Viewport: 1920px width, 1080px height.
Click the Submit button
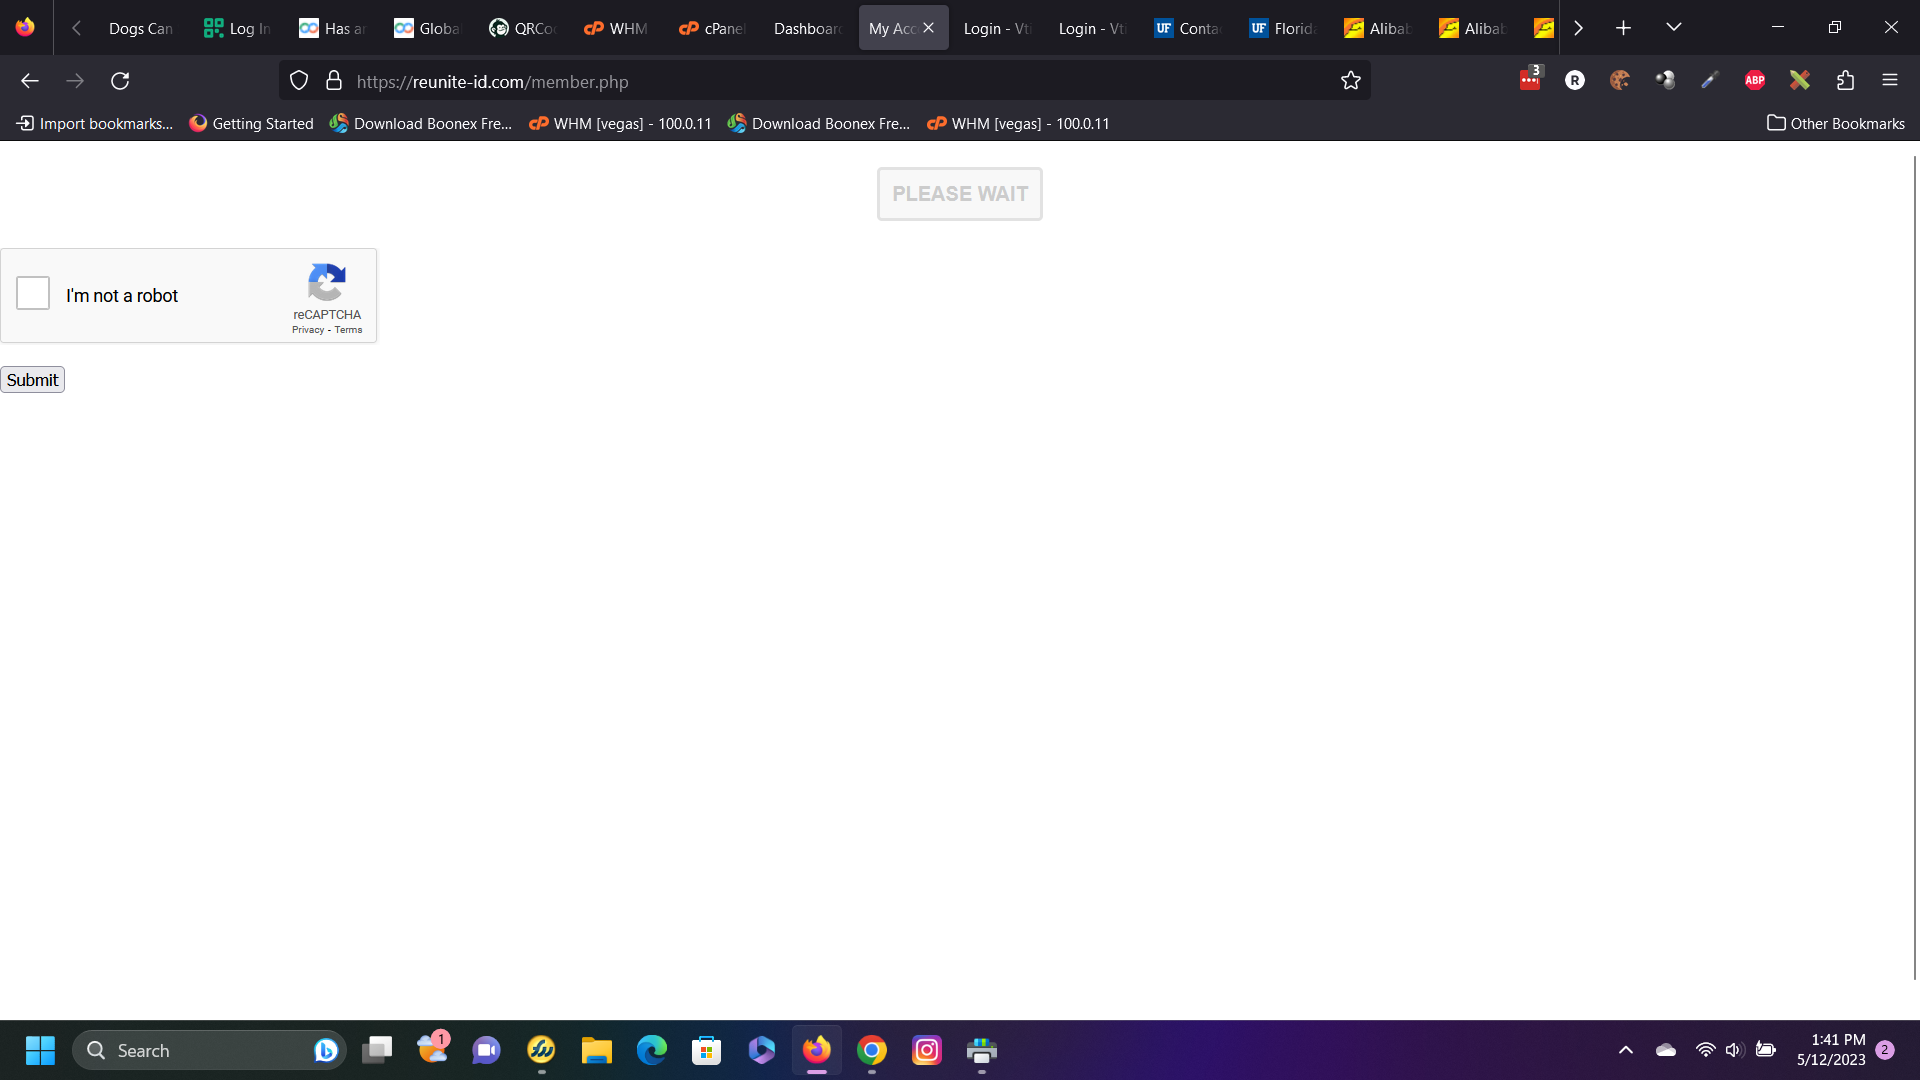tap(32, 380)
